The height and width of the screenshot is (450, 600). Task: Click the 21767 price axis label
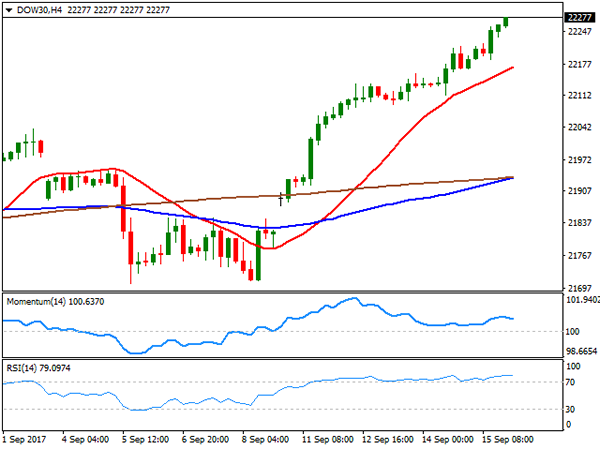[x=579, y=256]
